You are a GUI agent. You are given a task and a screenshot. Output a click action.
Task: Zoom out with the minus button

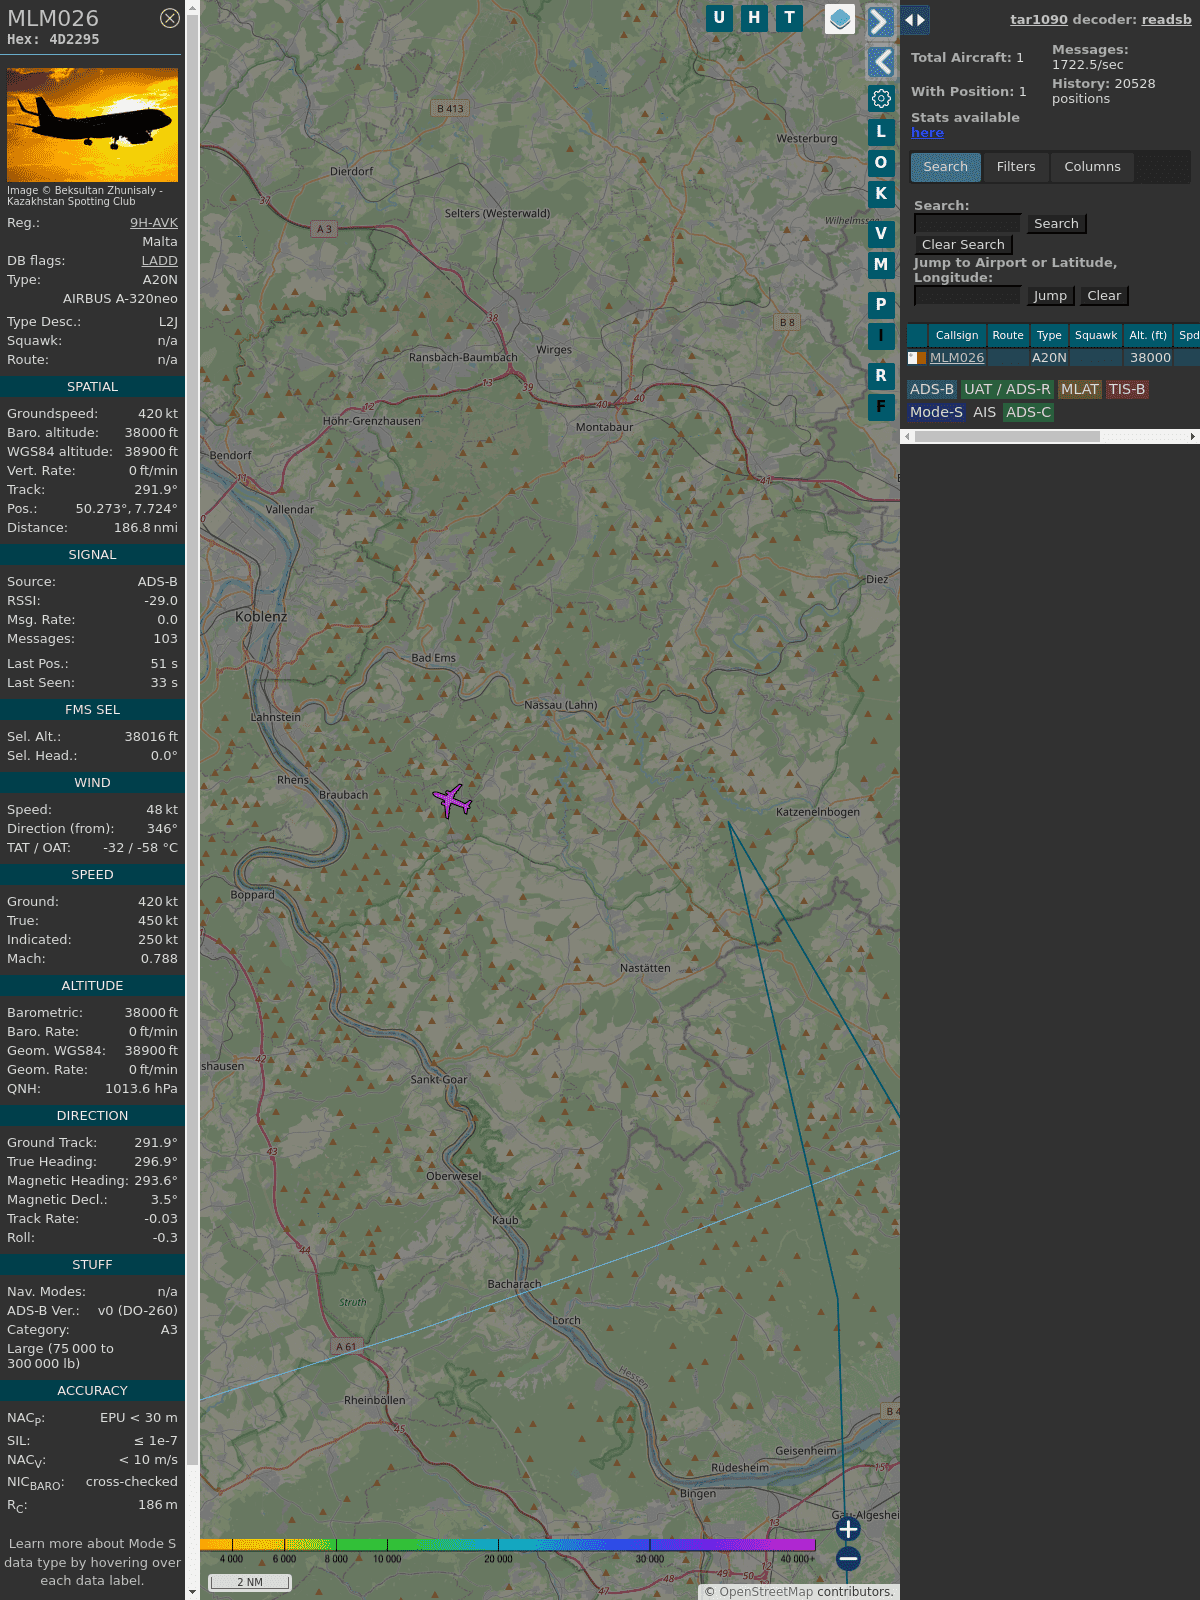(x=848, y=1559)
